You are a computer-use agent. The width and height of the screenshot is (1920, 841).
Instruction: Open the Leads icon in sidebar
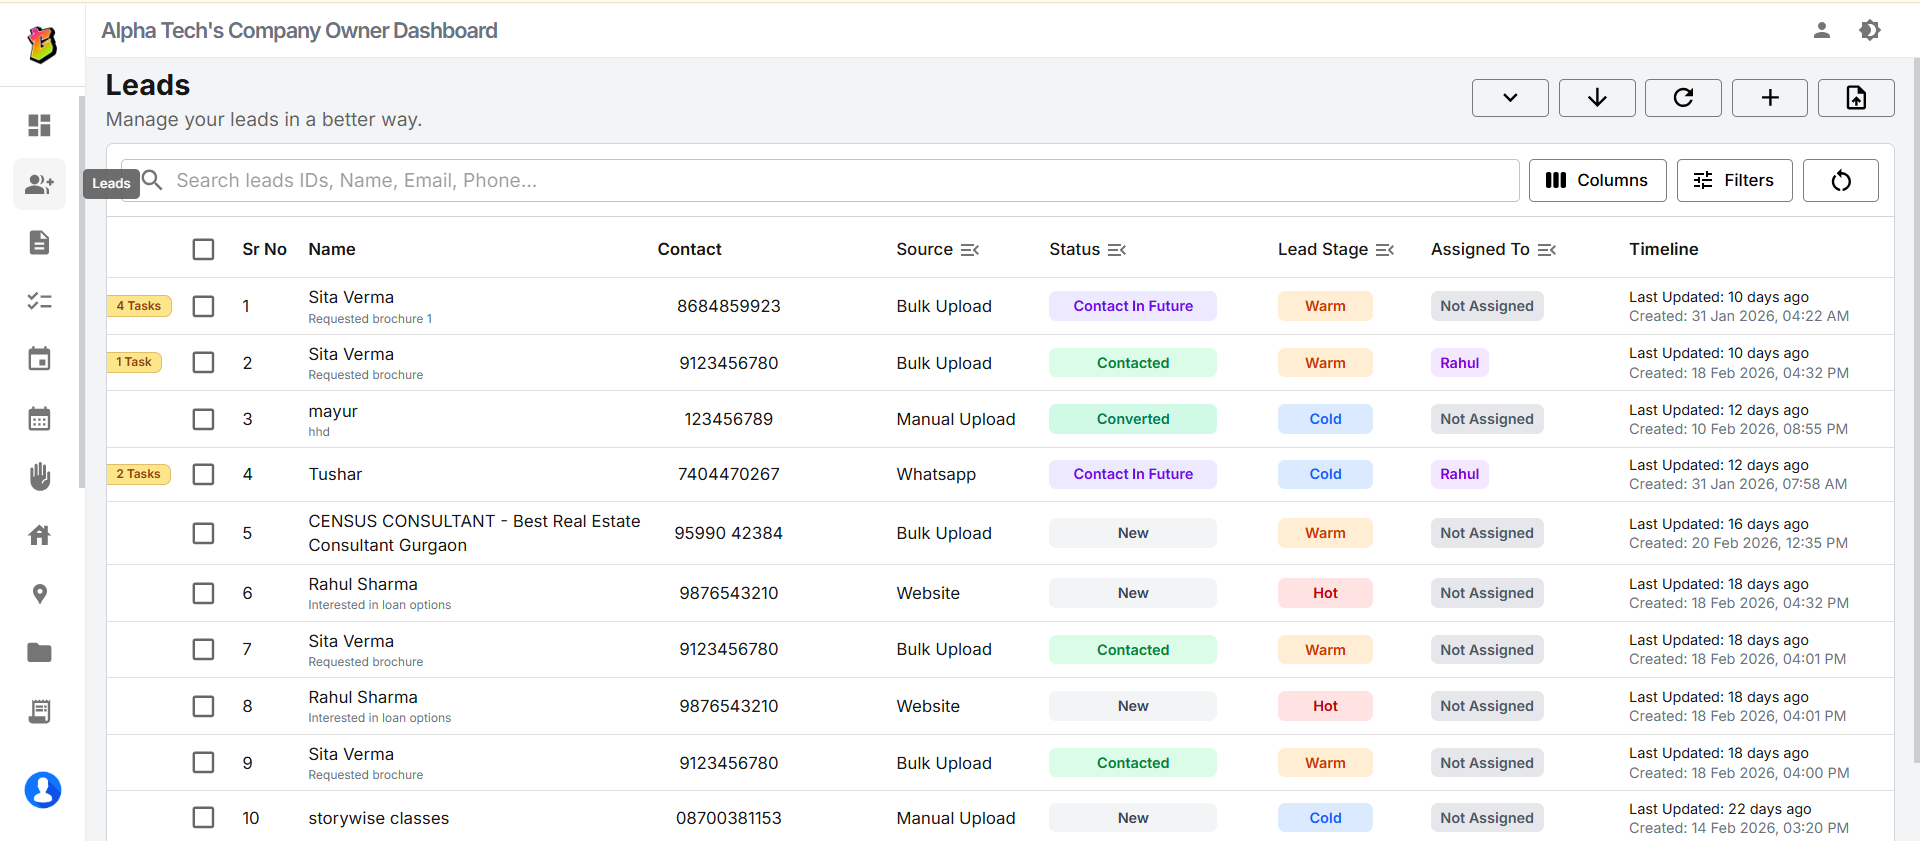tap(39, 184)
